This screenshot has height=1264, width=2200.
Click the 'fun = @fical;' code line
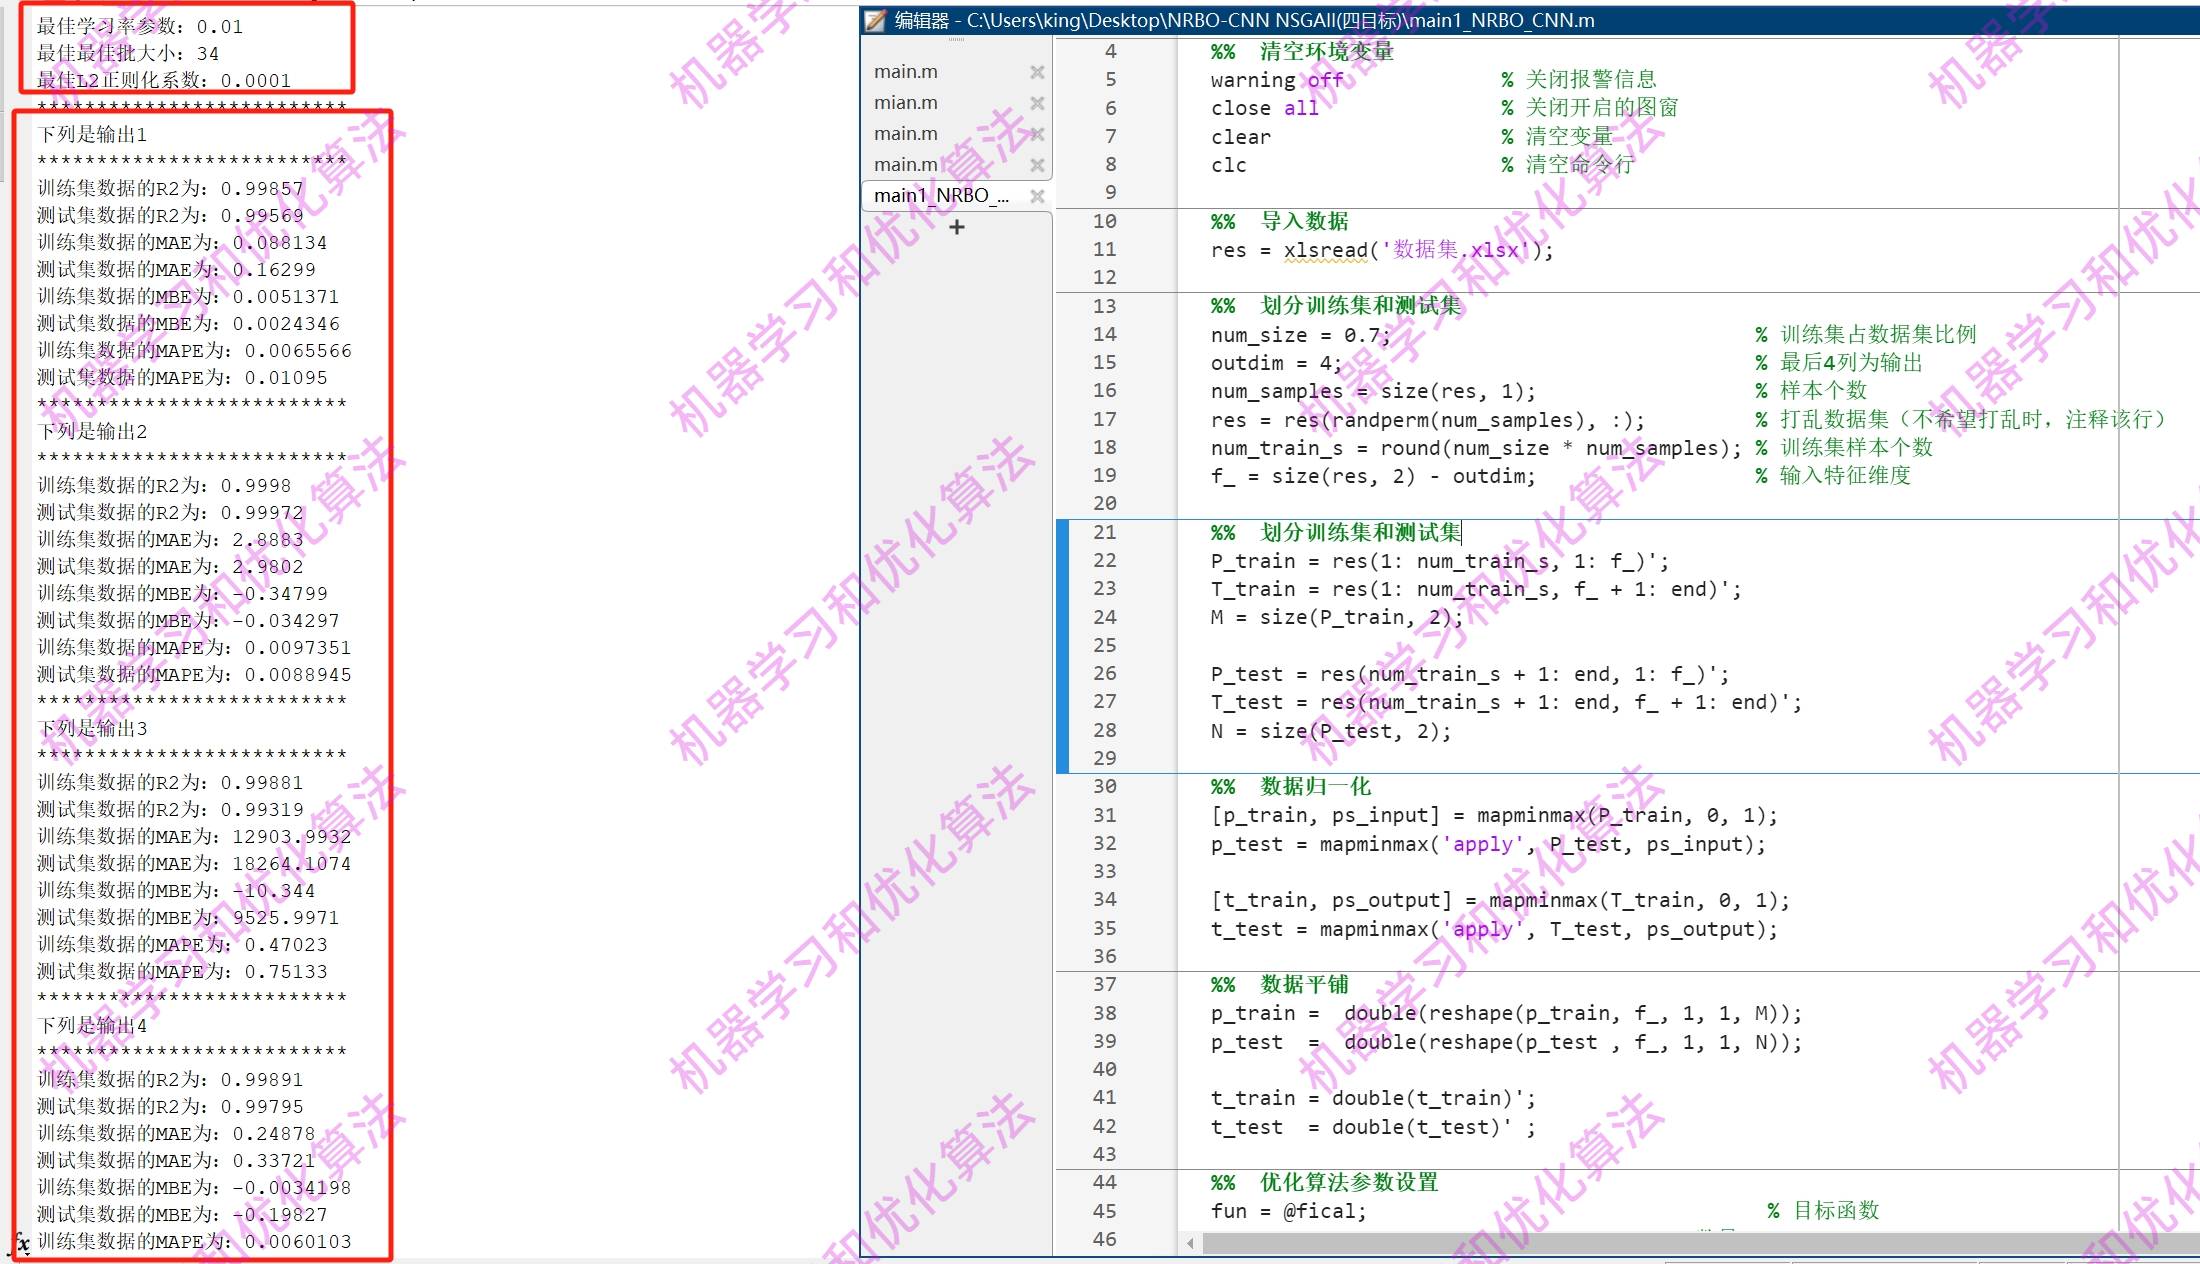tap(1288, 1211)
